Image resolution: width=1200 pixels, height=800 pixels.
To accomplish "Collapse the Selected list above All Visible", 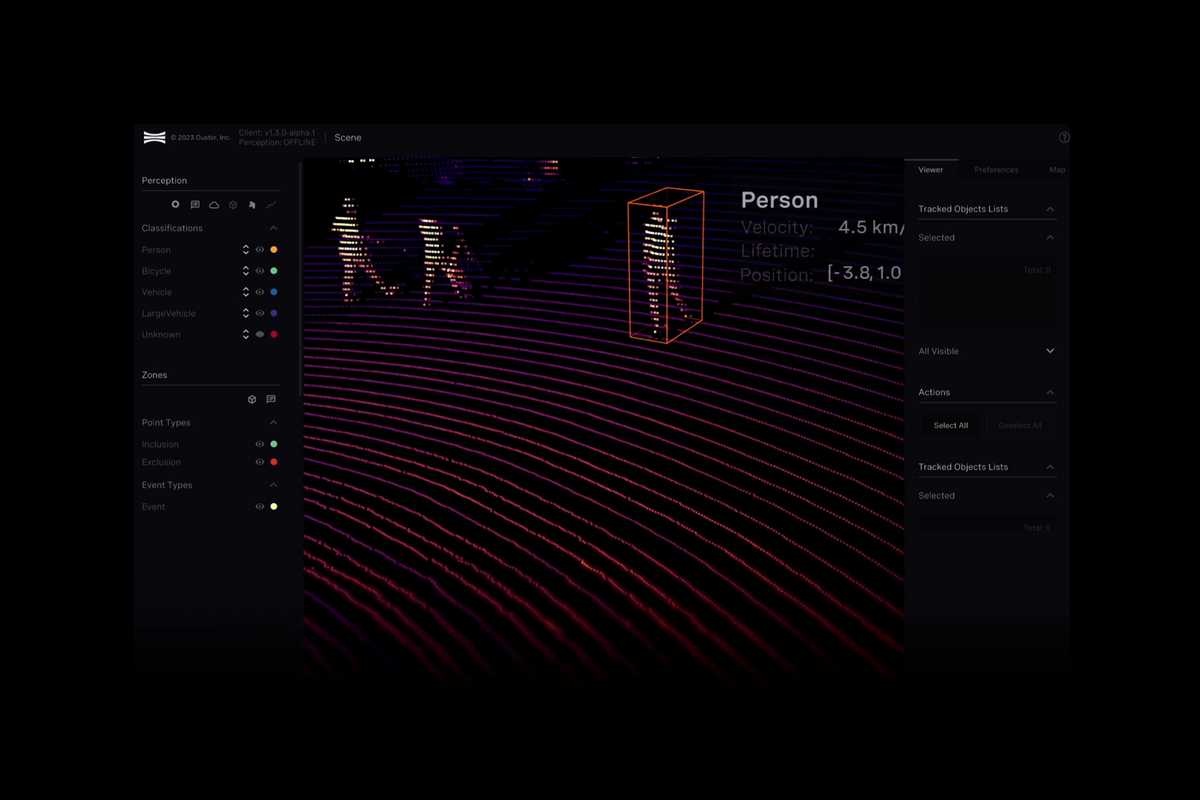I will pyautogui.click(x=1050, y=238).
